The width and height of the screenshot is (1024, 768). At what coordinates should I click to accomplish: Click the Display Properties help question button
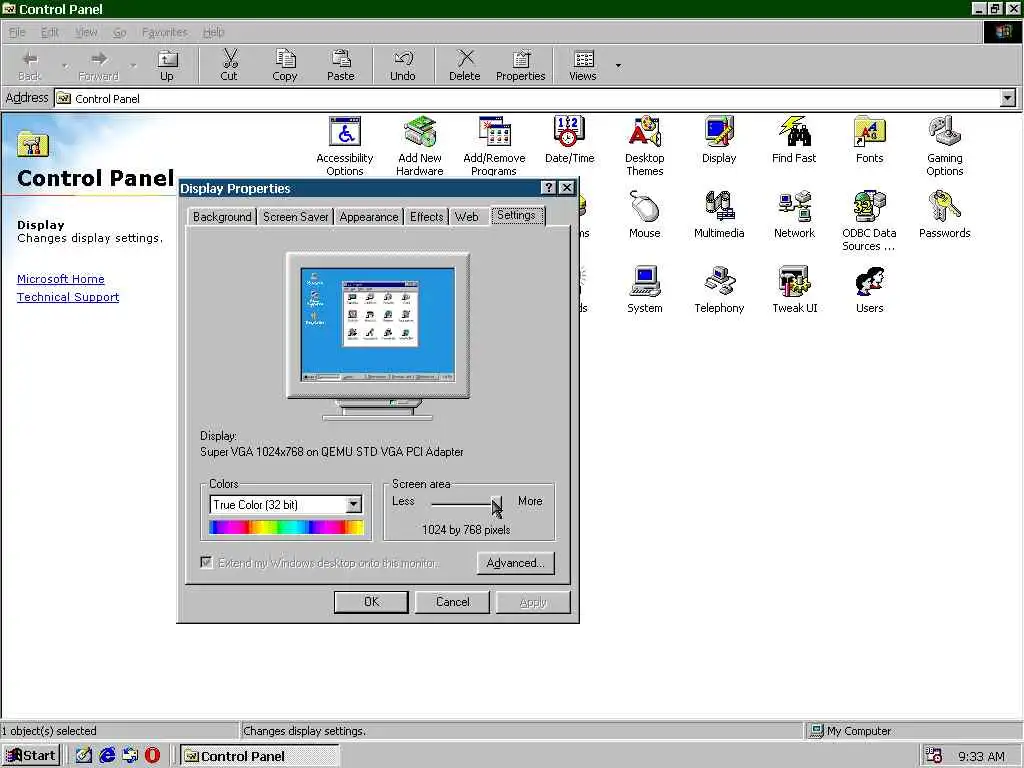[549, 188]
